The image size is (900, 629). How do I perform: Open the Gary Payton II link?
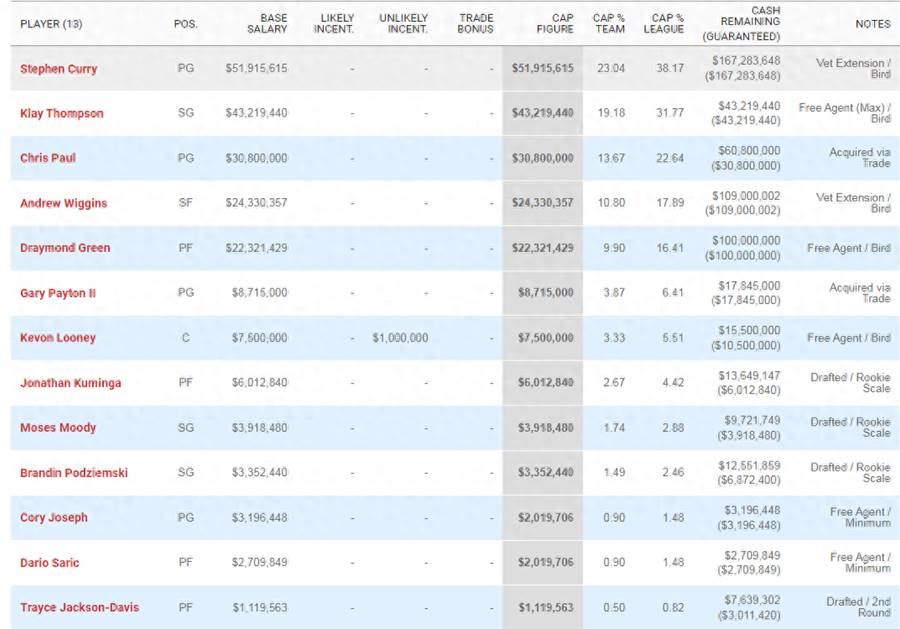click(x=58, y=293)
